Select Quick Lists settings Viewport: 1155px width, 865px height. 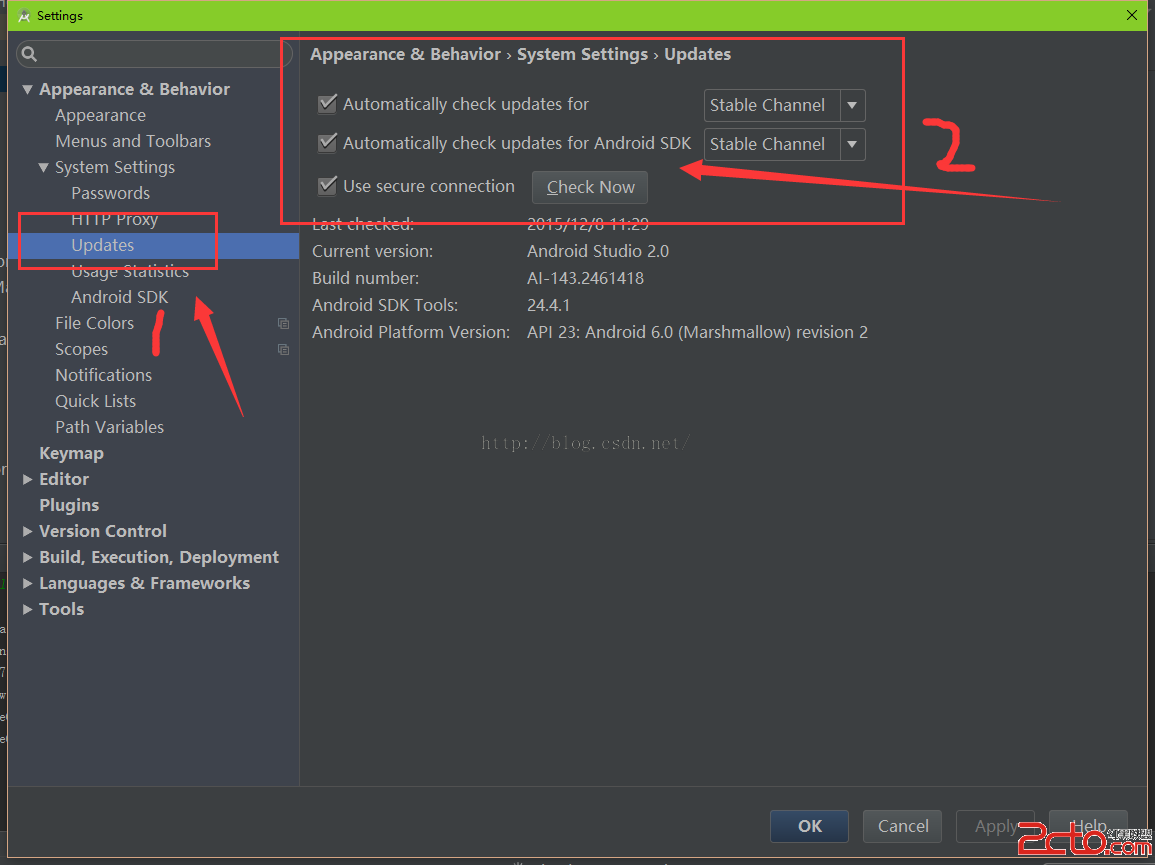click(x=95, y=401)
